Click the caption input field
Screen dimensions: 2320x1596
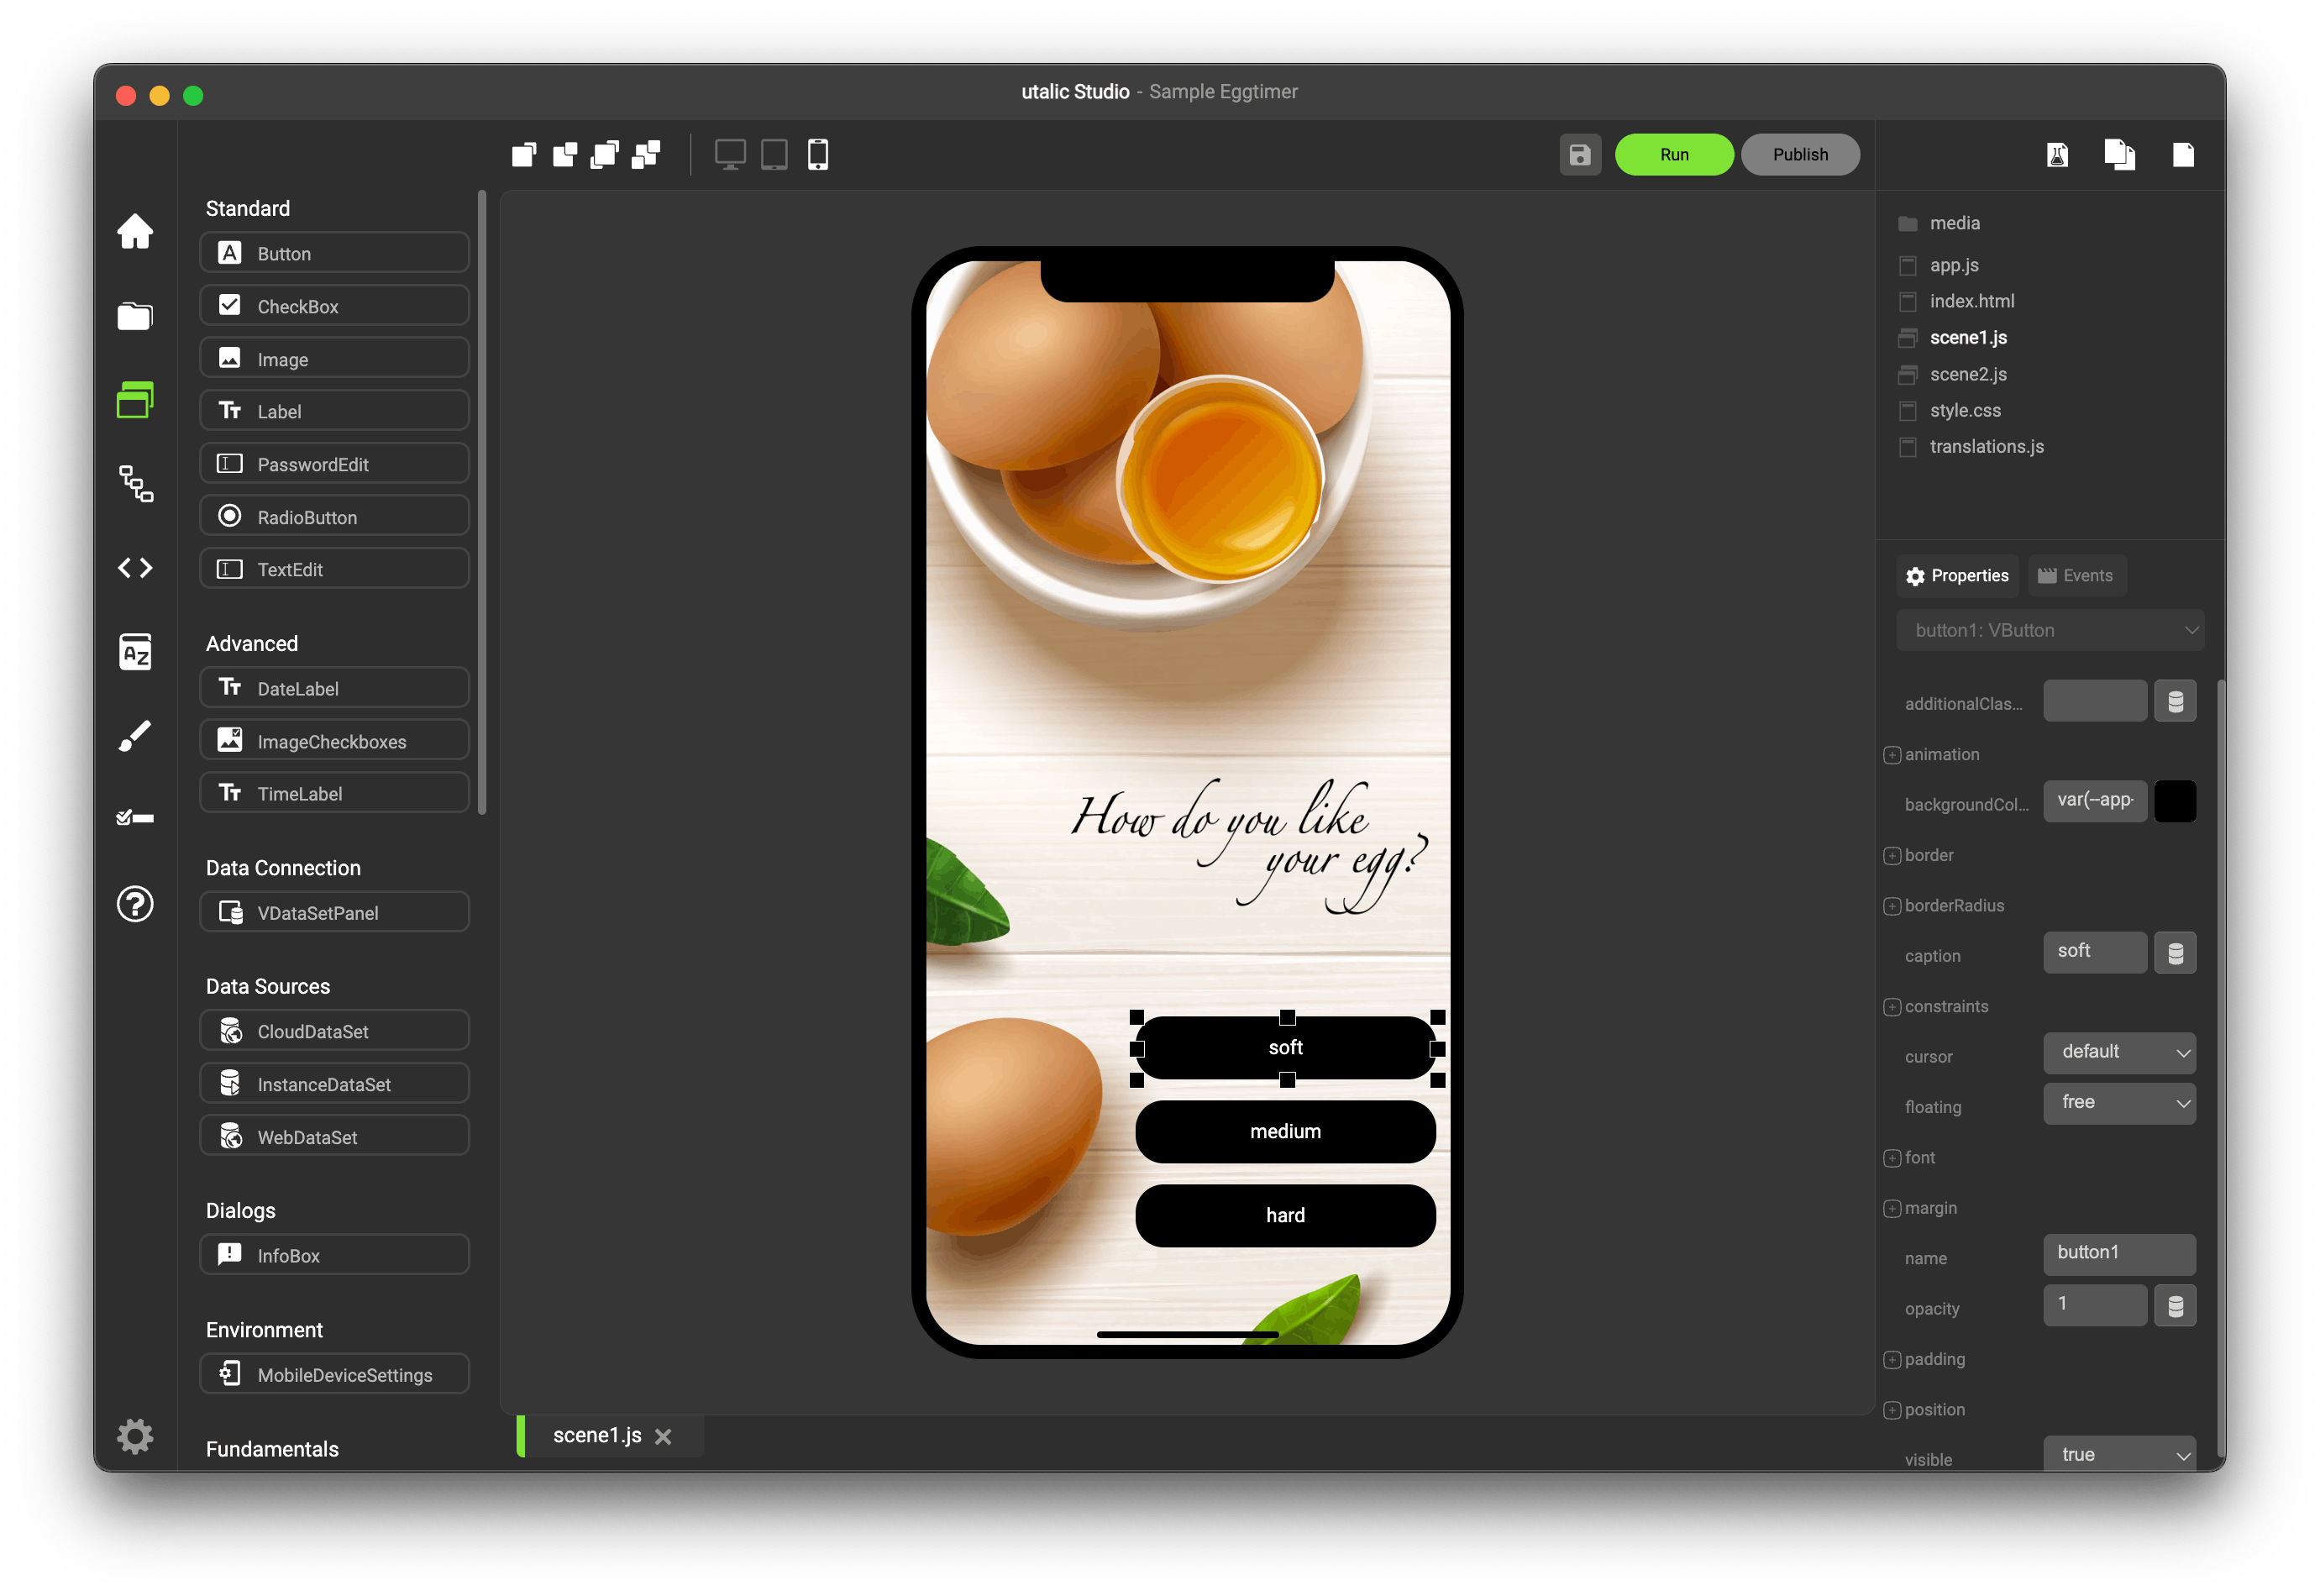[2094, 952]
